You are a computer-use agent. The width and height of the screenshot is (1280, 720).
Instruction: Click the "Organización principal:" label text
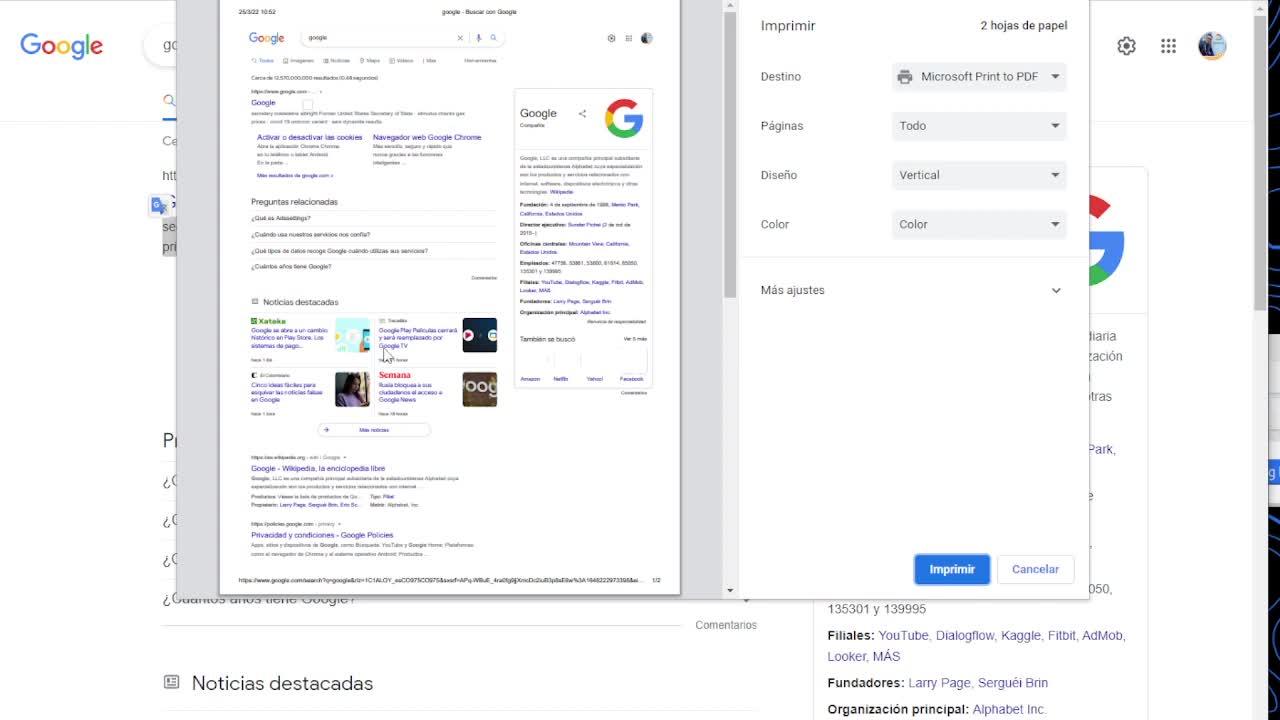897,710
